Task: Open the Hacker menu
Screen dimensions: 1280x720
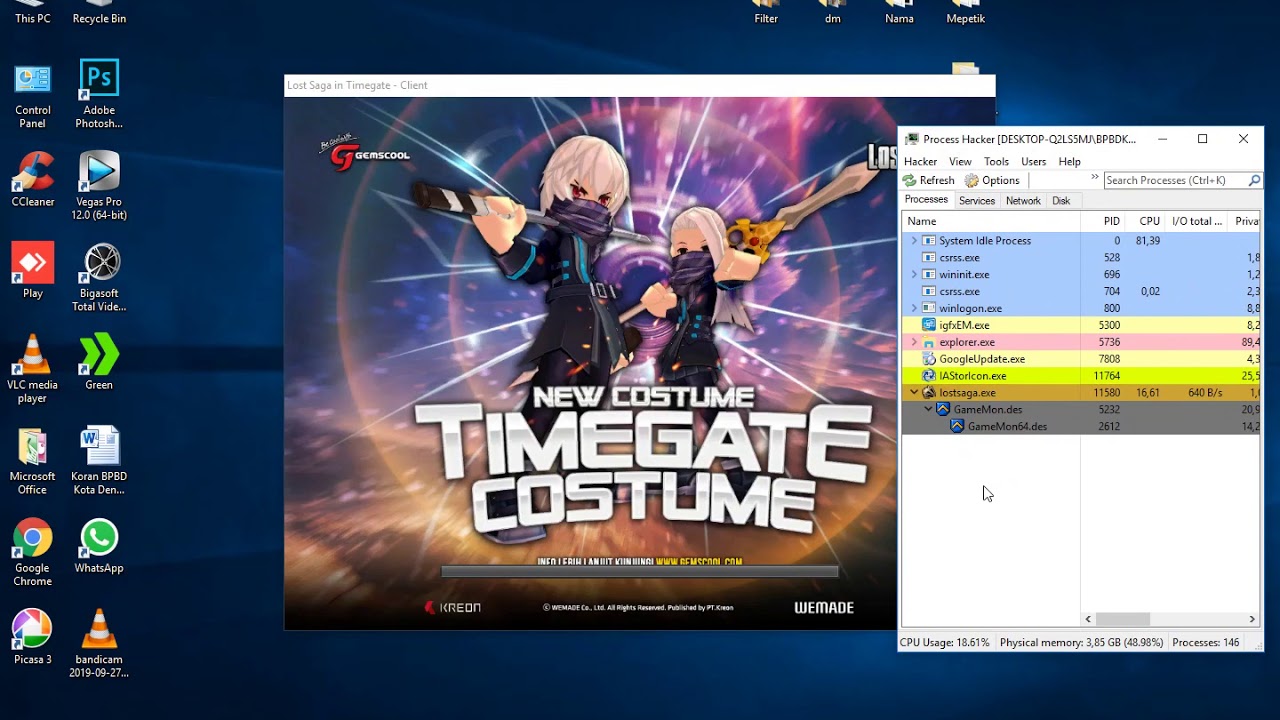Action: tap(920, 161)
